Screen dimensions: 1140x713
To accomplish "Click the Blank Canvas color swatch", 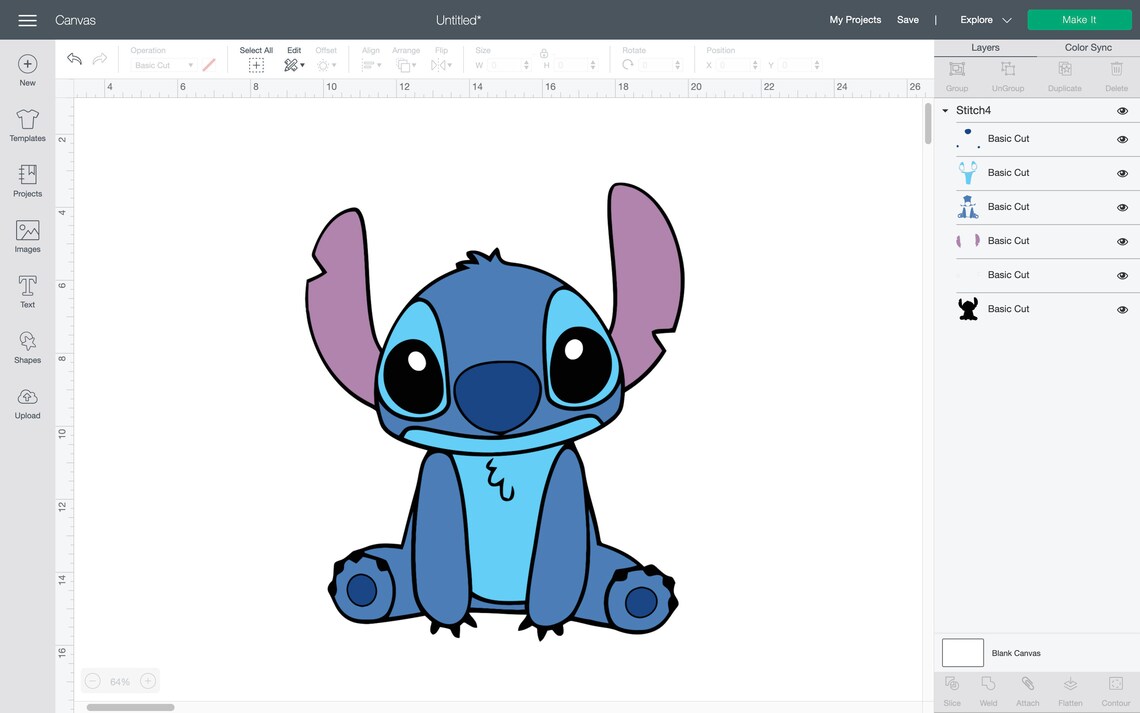I will [962, 652].
